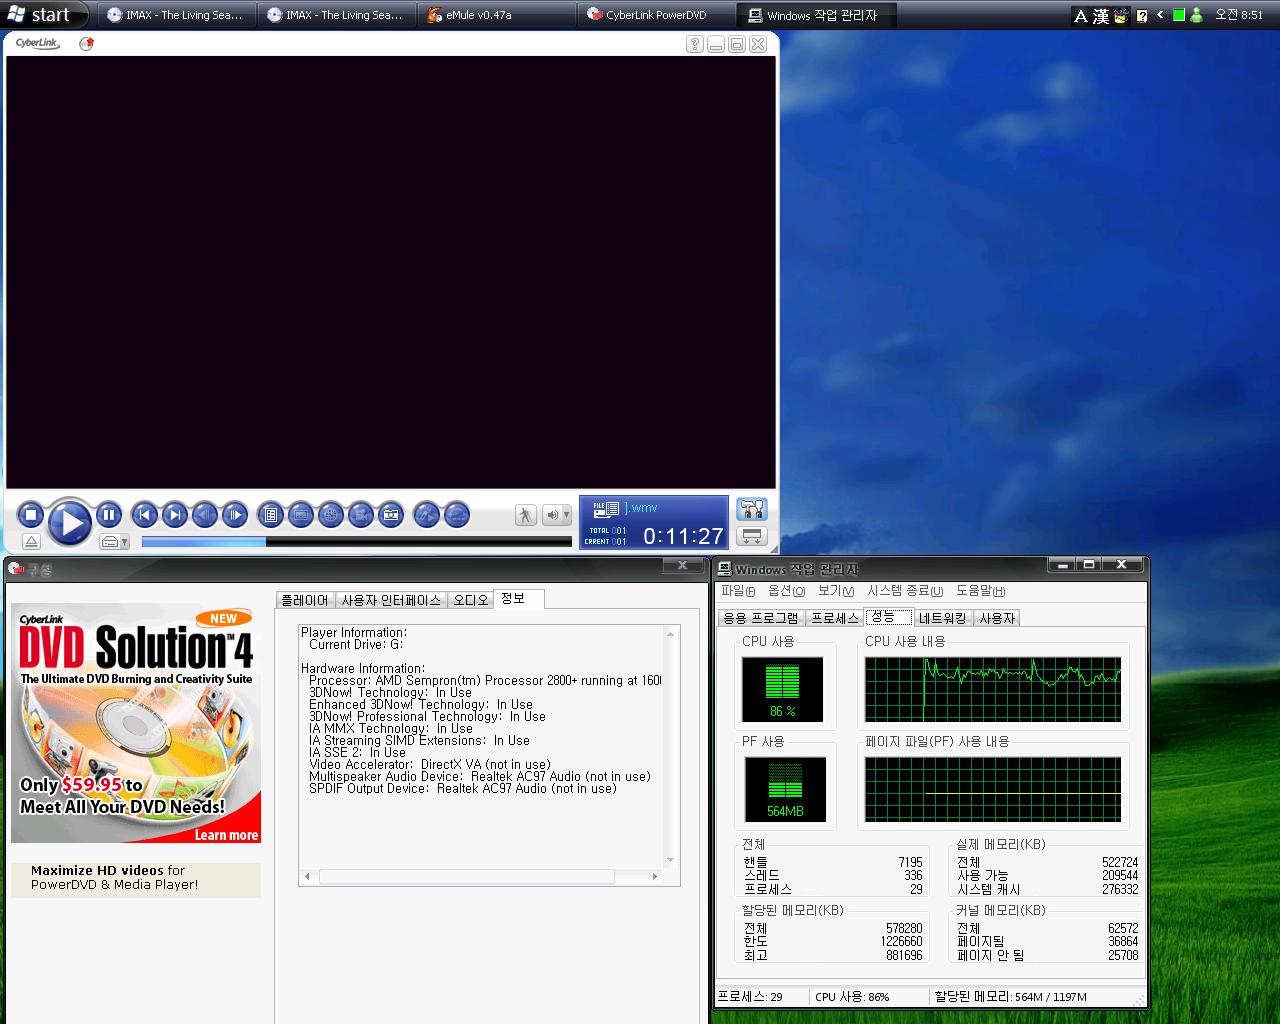Capture a frame with the snapshot icon
The image size is (1280, 1024).
tap(391, 515)
